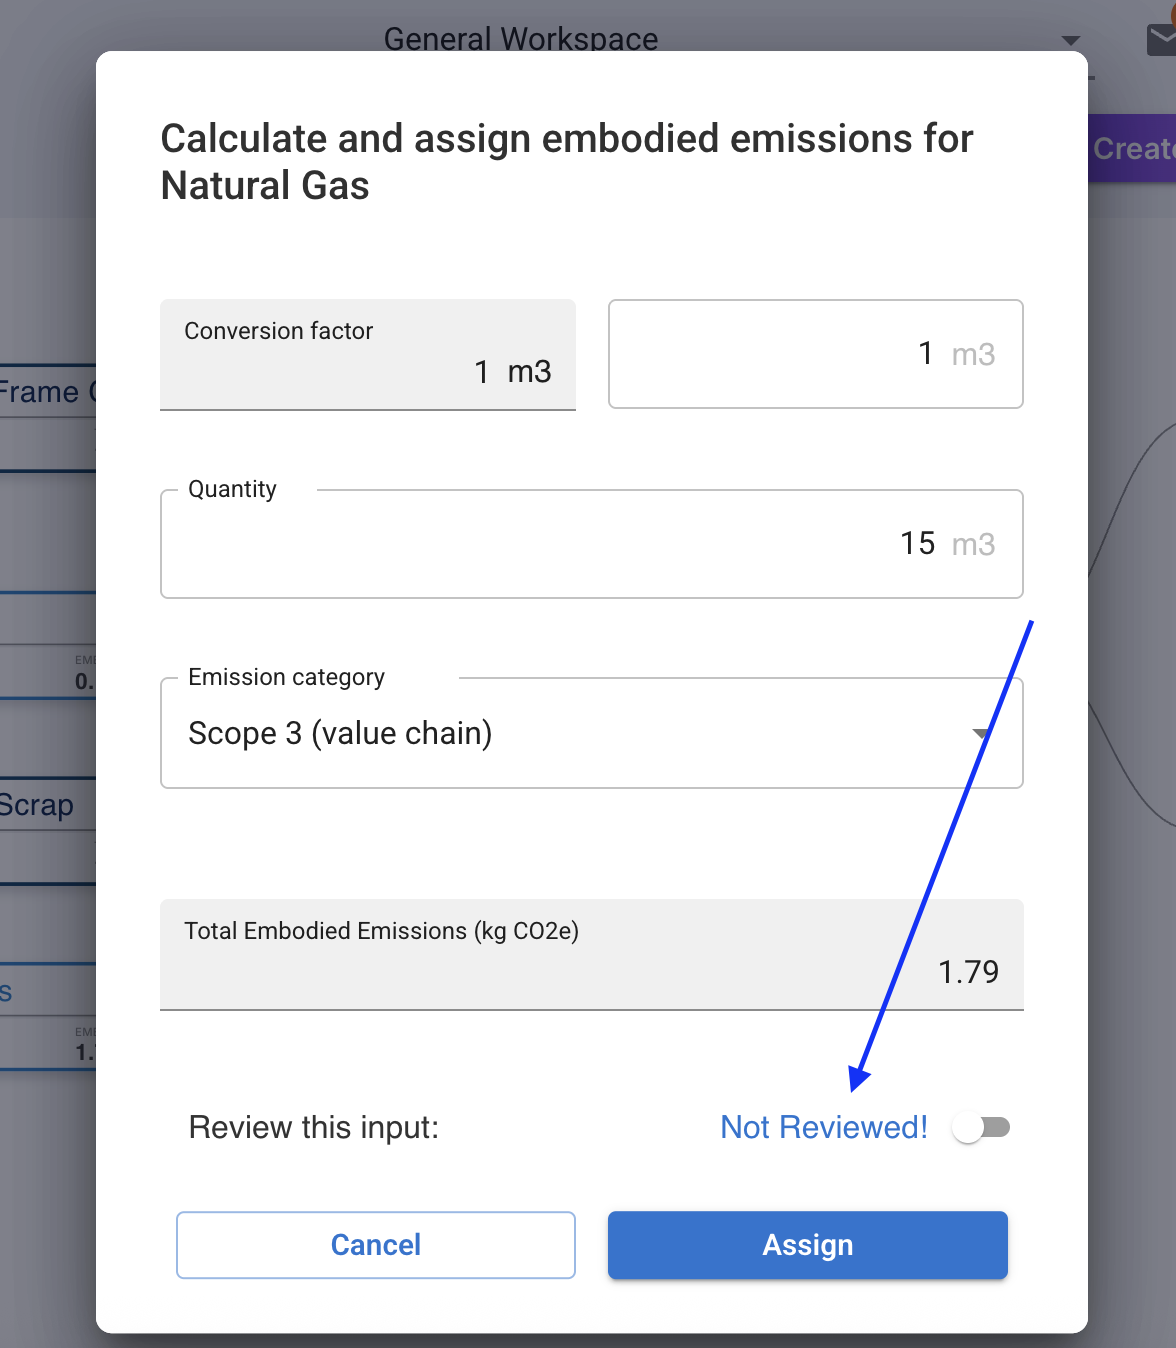Click the Quantity input field
The width and height of the screenshot is (1176, 1348).
tap(590, 544)
